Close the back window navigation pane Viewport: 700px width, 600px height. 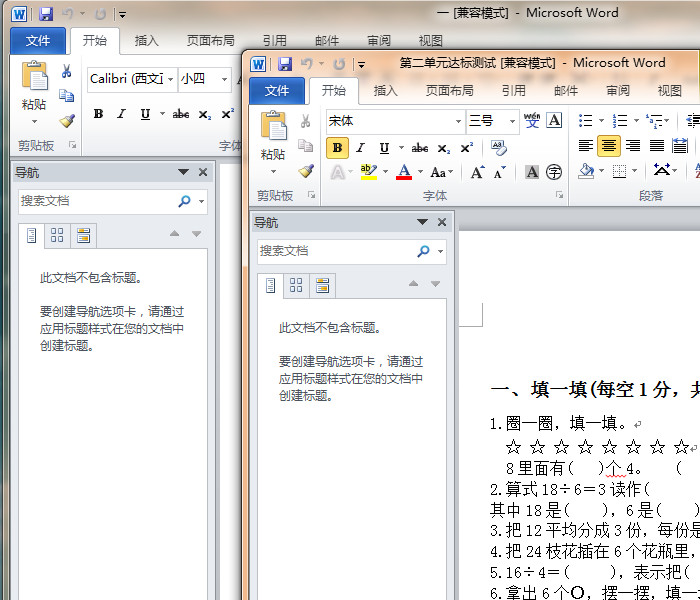(203, 172)
